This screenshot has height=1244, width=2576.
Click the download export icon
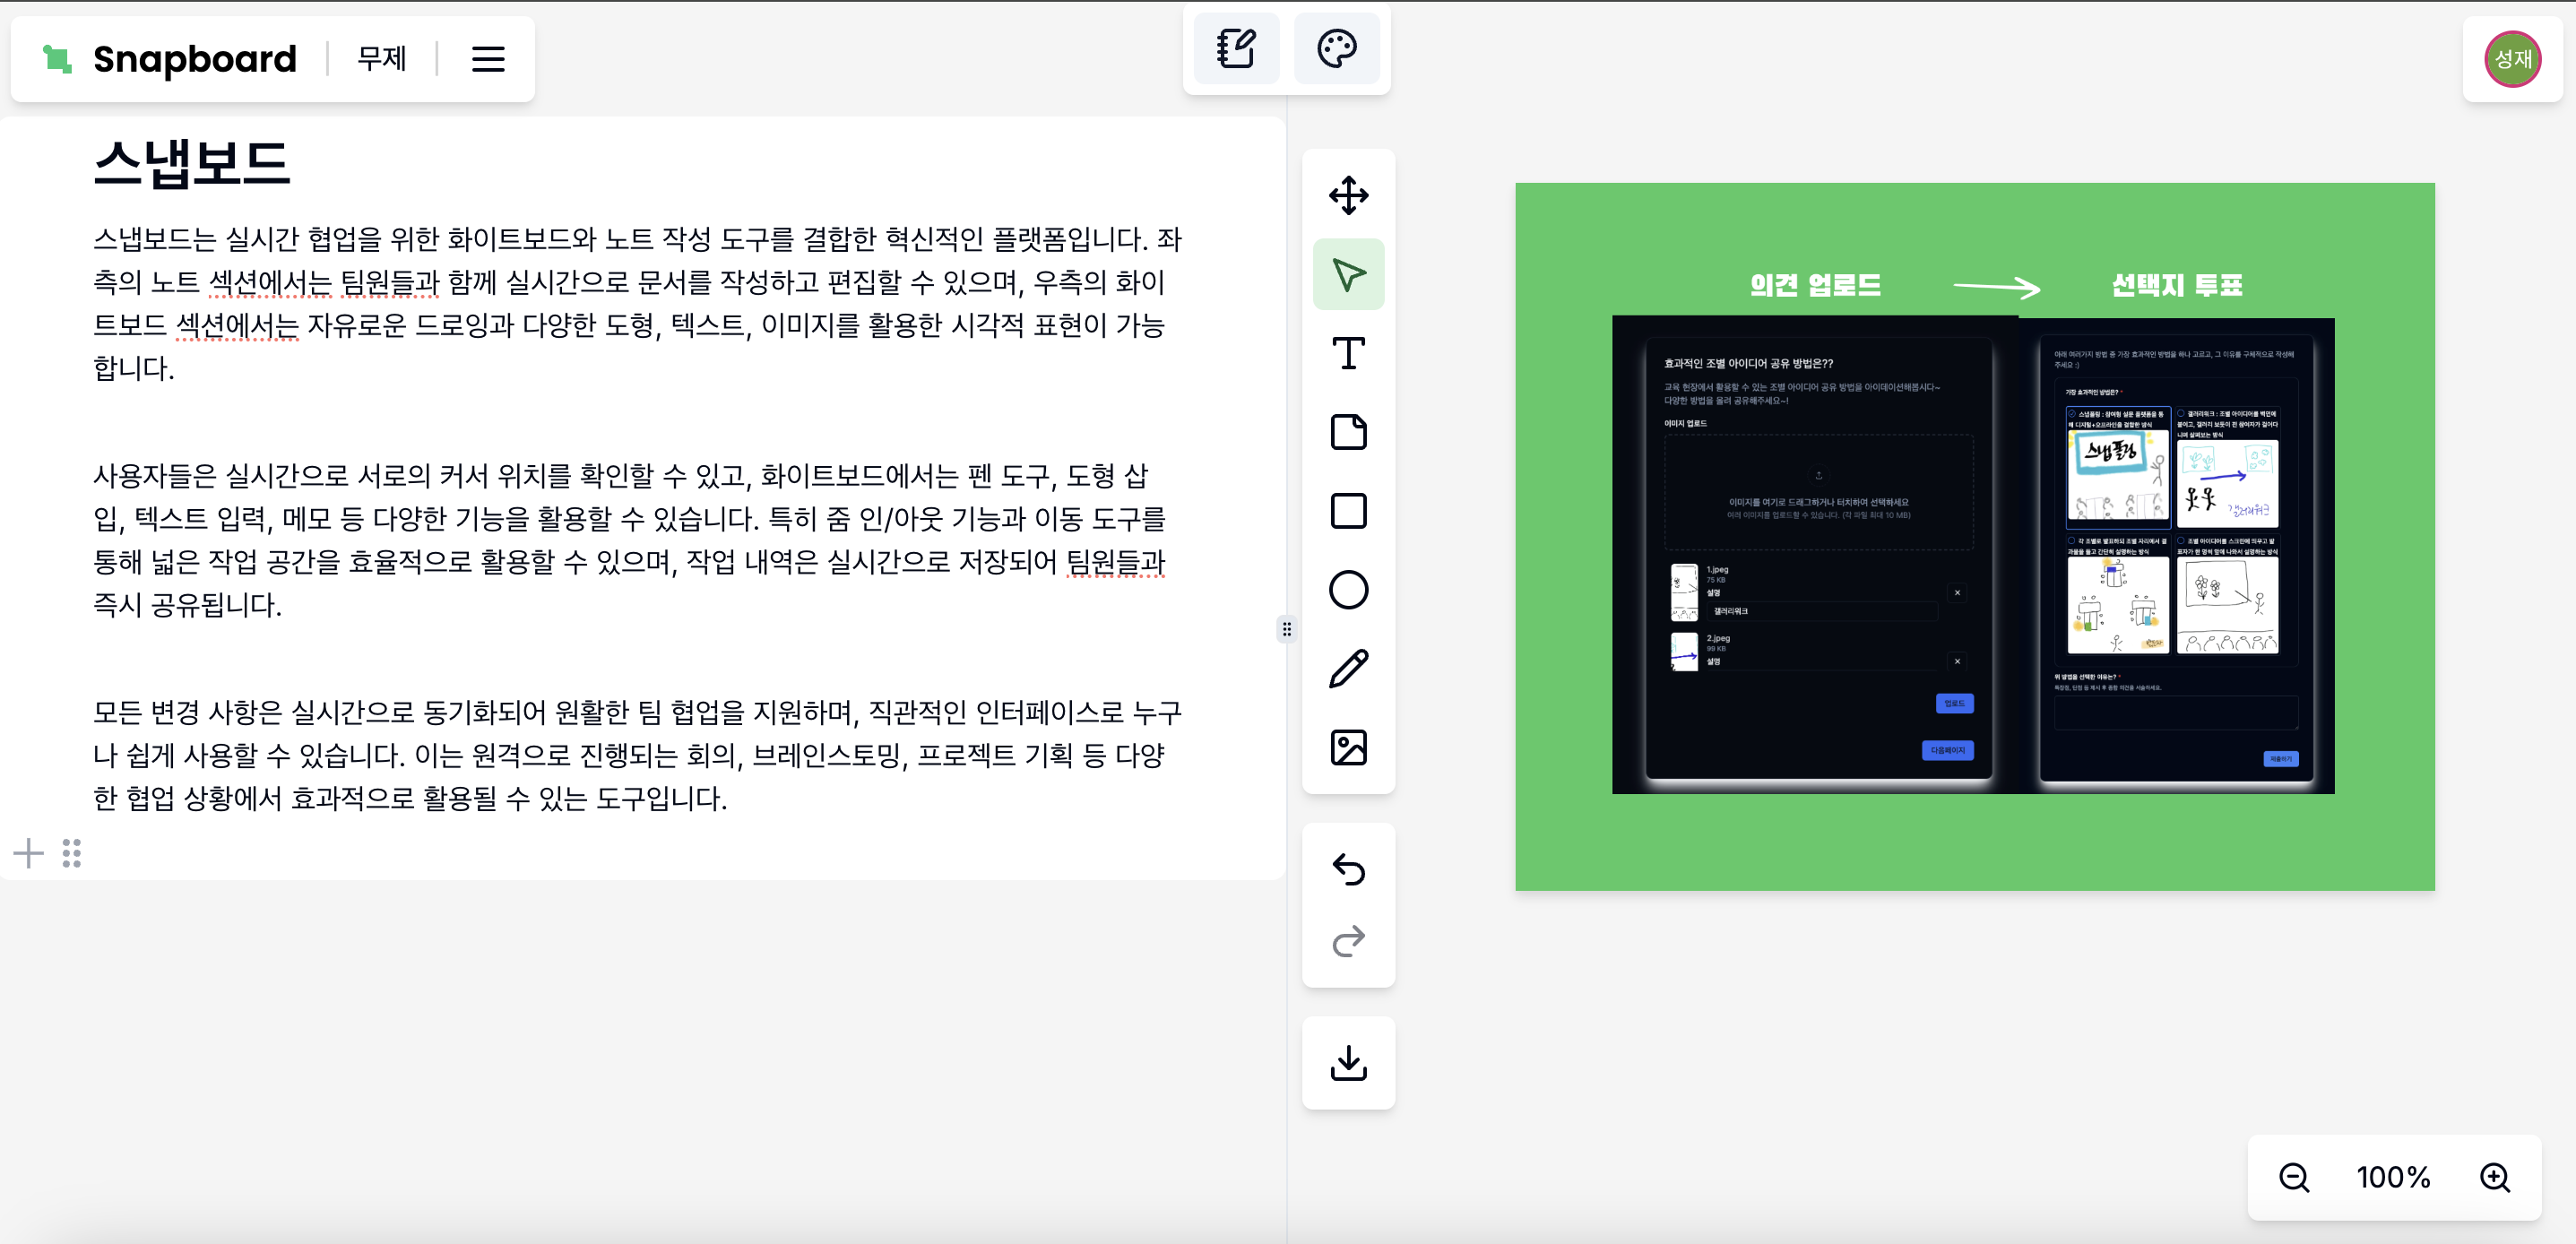click(x=1348, y=1063)
